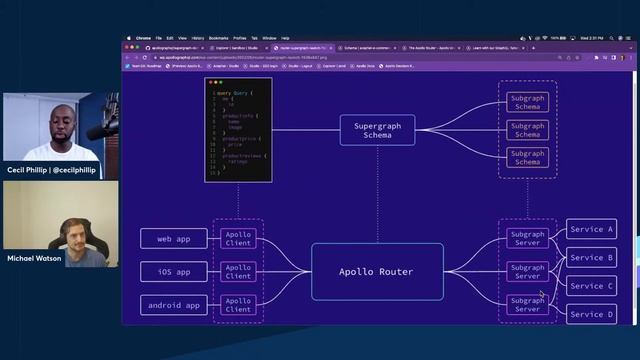
Task: Click the android app box
Action: [x=173, y=305]
